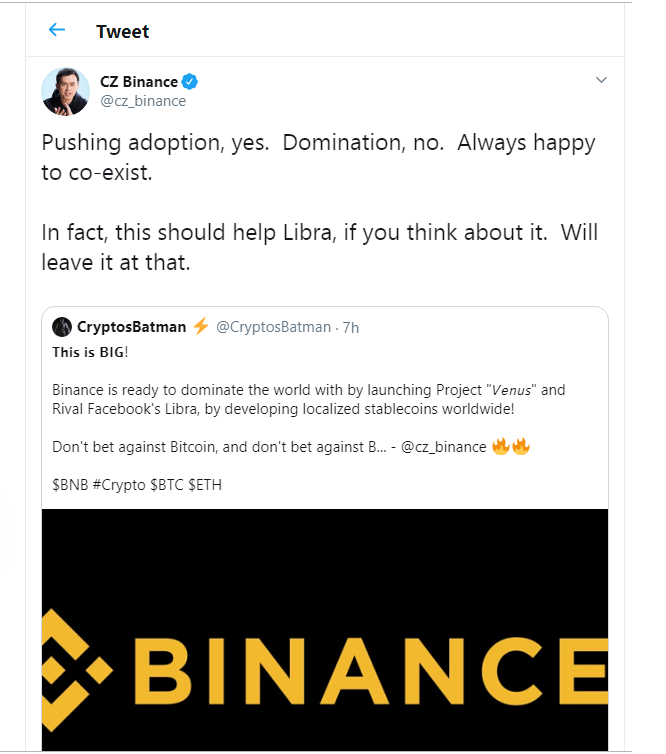The width and height of the screenshot is (666, 754).
Task: Click the blue verified badge
Action: (189, 82)
